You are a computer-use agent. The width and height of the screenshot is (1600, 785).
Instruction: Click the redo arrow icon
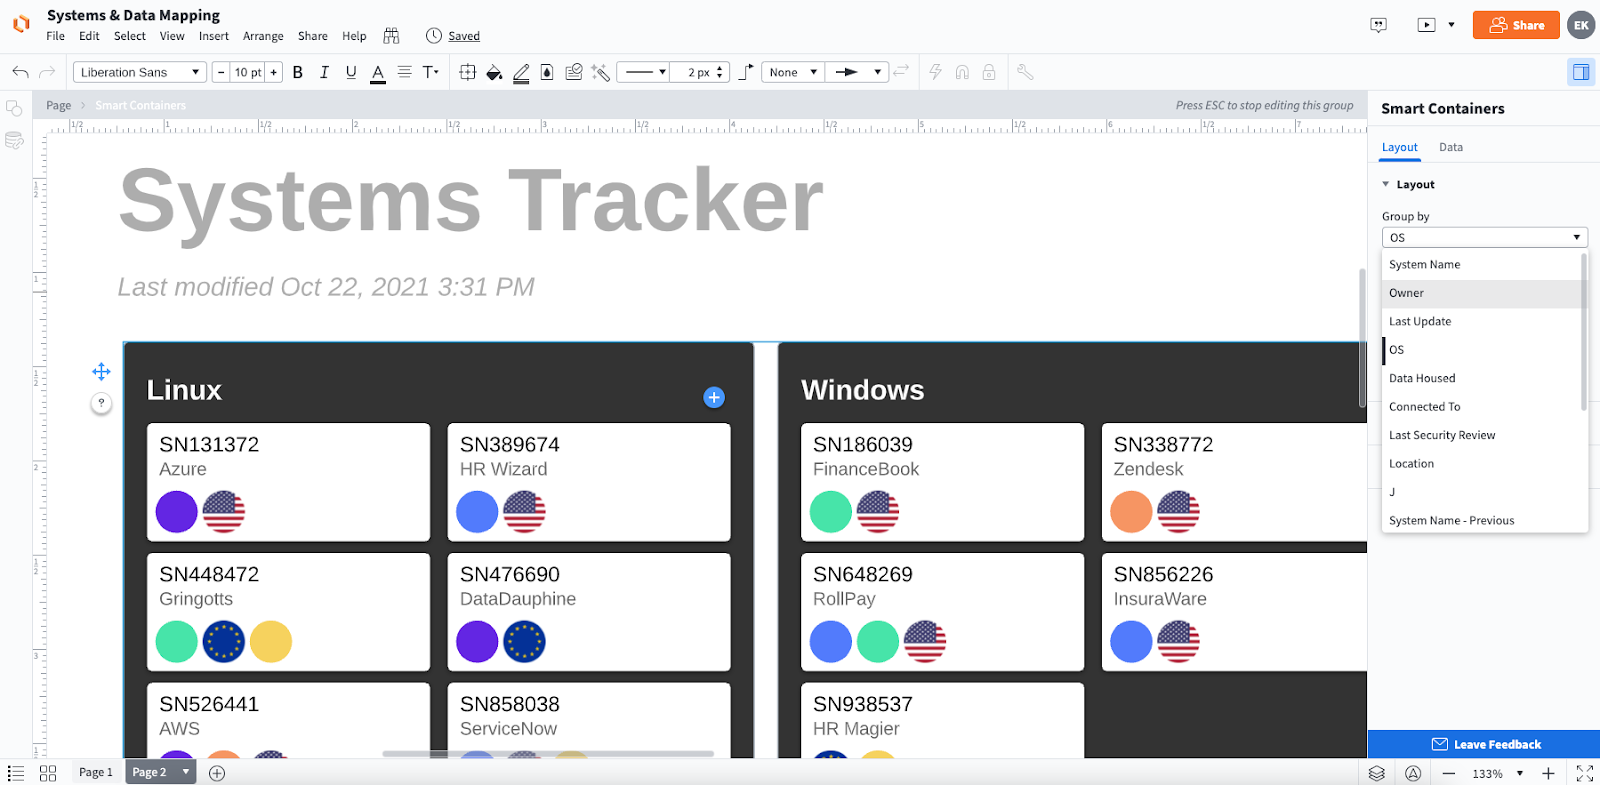(47, 72)
